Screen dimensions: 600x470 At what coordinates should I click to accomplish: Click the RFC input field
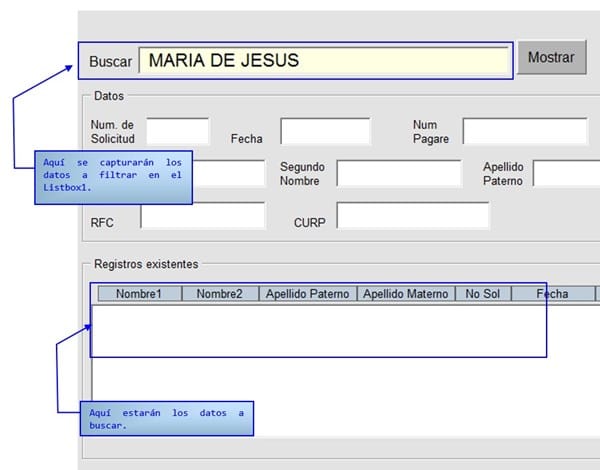point(203,216)
